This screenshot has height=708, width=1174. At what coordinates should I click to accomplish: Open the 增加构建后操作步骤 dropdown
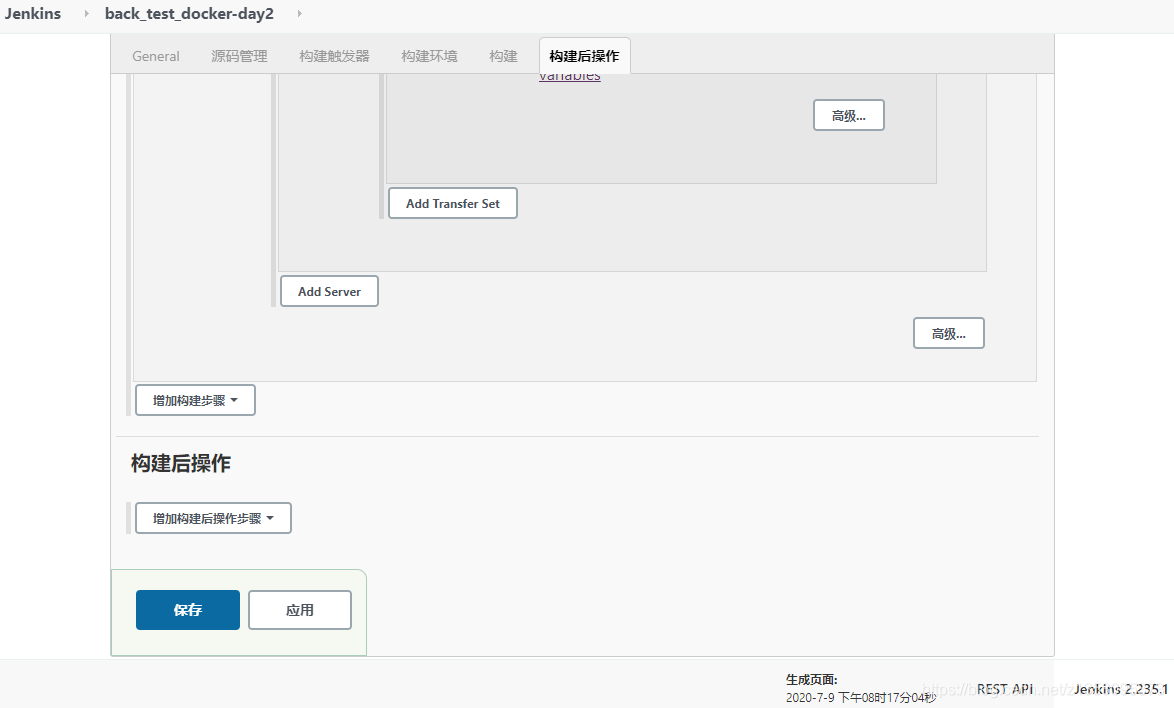(213, 518)
